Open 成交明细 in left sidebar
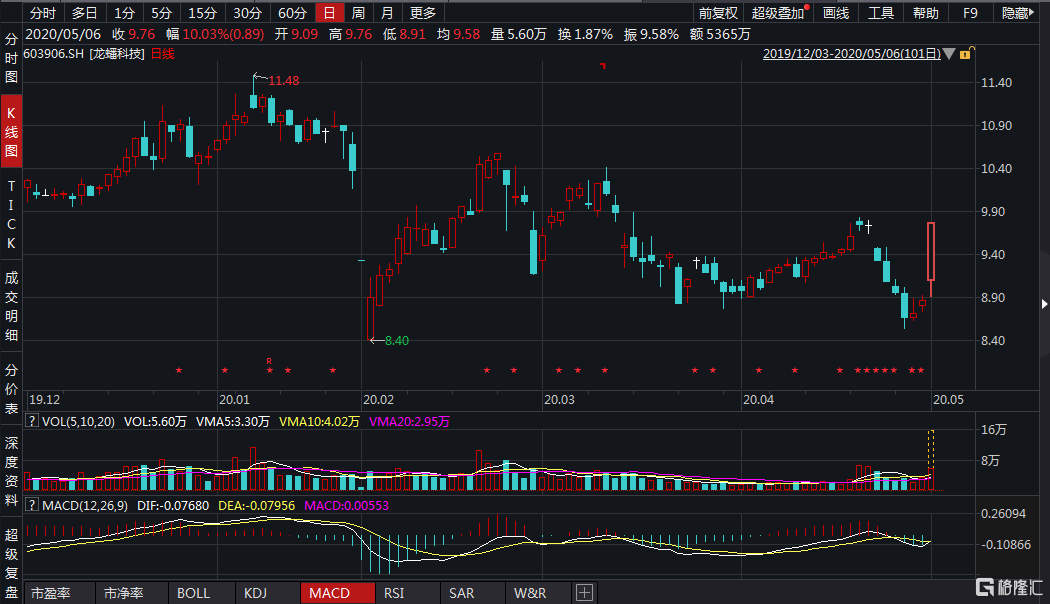The width and height of the screenshot is (1050, 604). [11, 306]
